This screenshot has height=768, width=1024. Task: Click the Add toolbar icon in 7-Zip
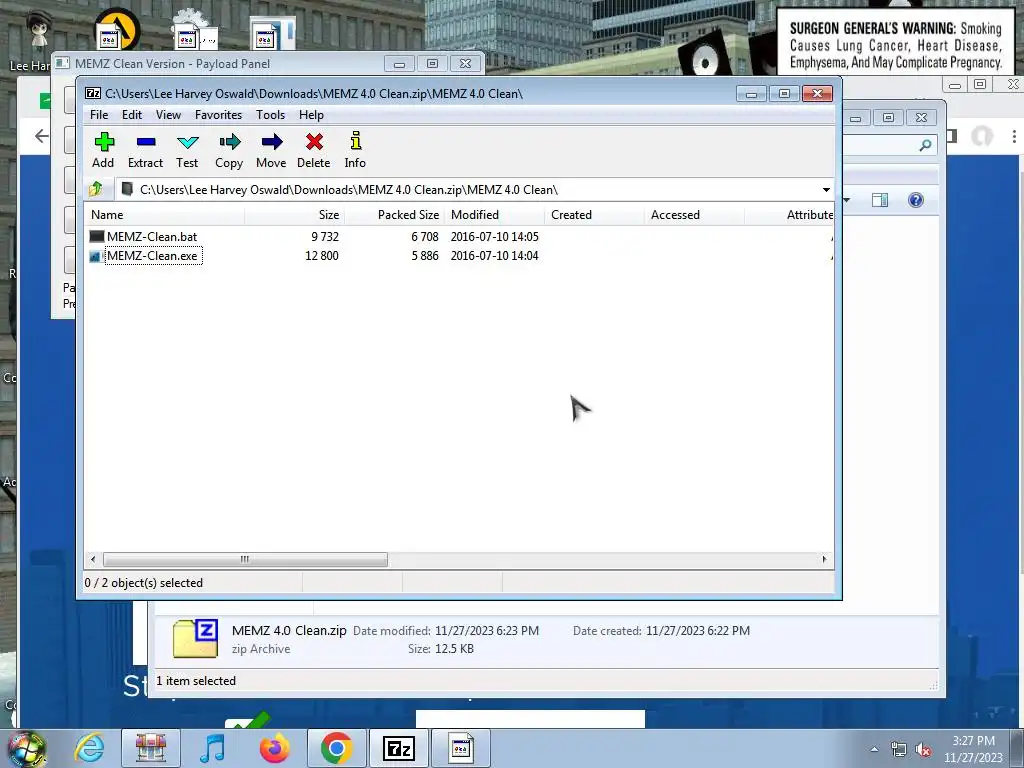103,150
